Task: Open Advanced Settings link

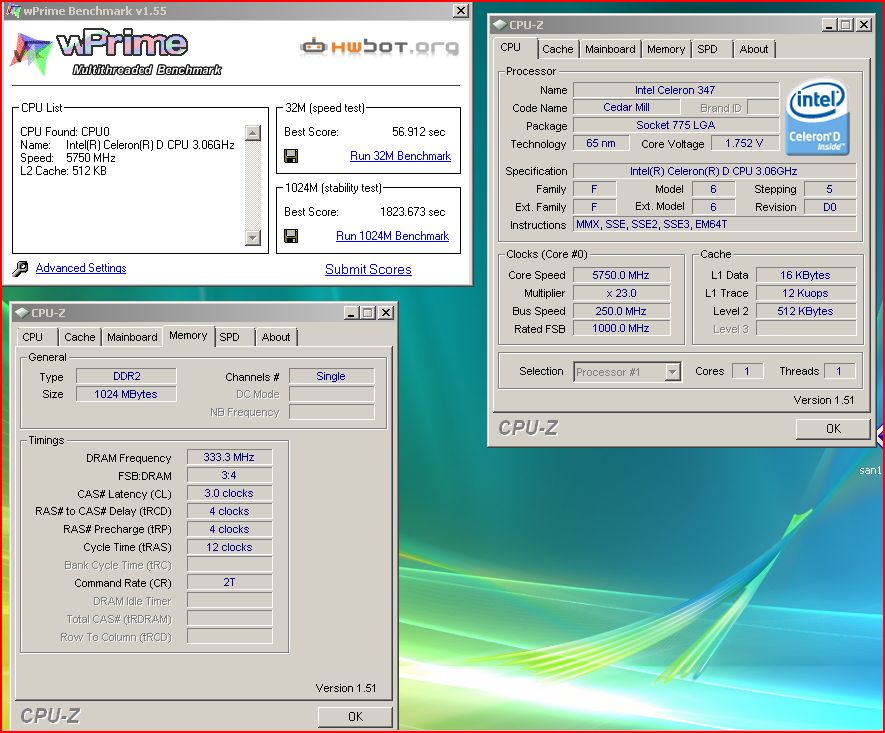Action: click(81, 268)
